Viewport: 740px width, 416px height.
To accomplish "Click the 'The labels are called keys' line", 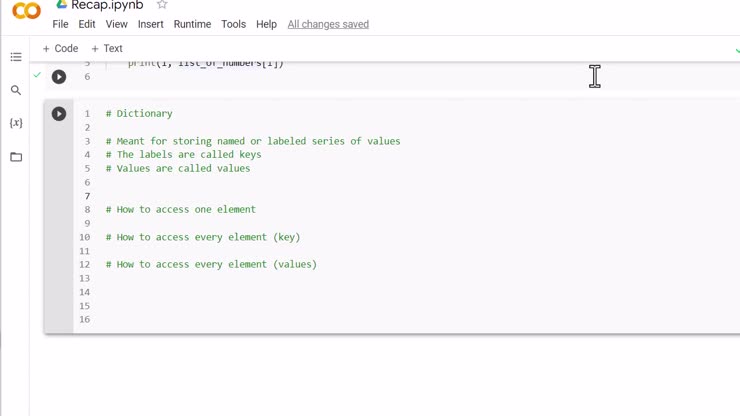I will (x=184, y=154).
